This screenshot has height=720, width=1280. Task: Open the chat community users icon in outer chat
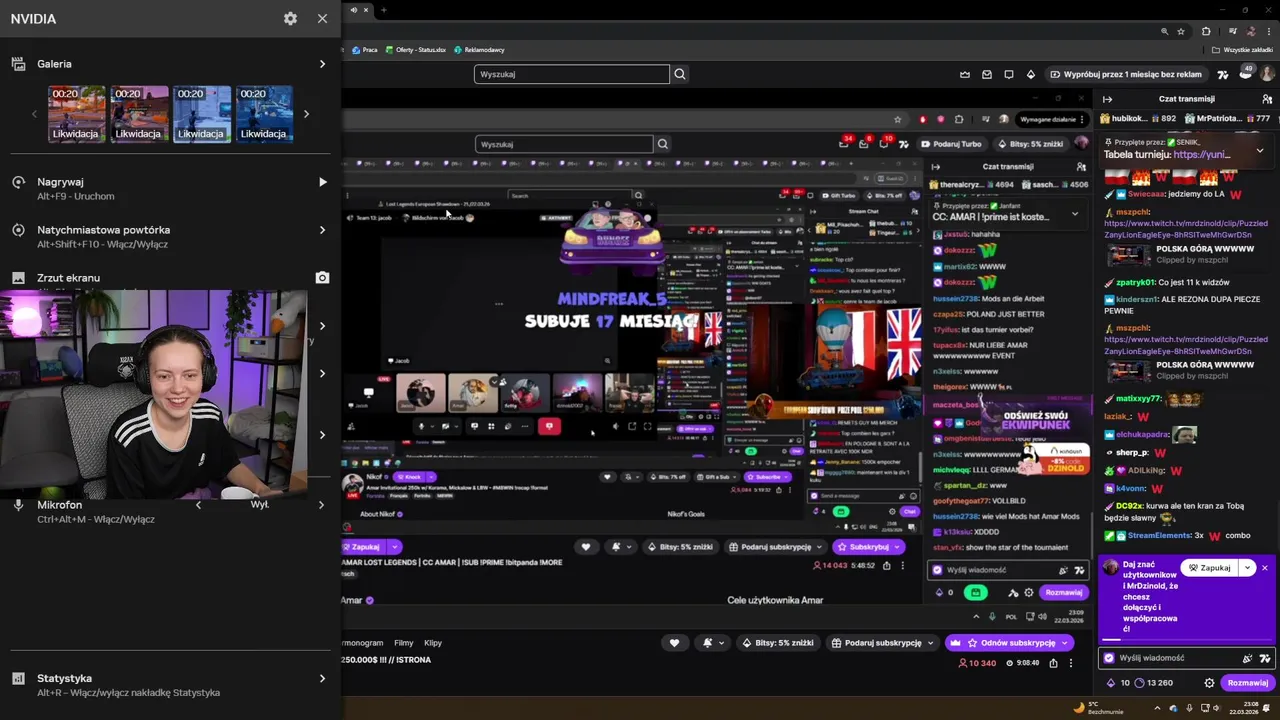click(x=1267, y=99)
